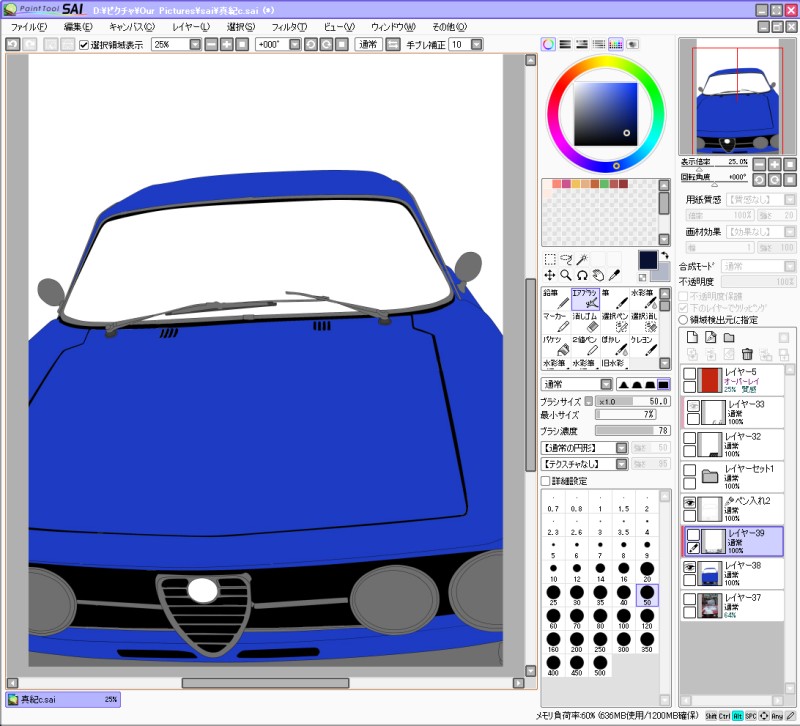This screenshot has width=800, height=726.
Task: Open the 手ブレ補正 stabilizer dropdown
Action: click(477, 45)
